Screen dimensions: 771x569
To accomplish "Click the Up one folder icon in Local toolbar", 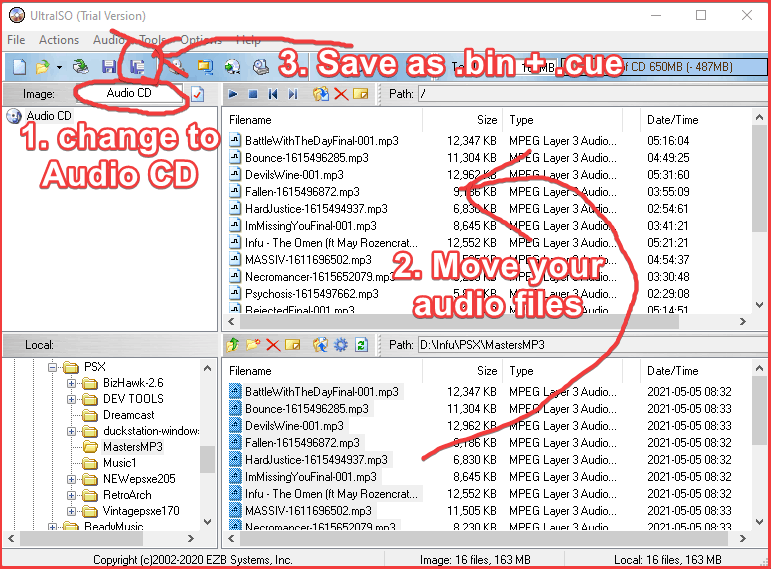I will click(x=233, y=345).
